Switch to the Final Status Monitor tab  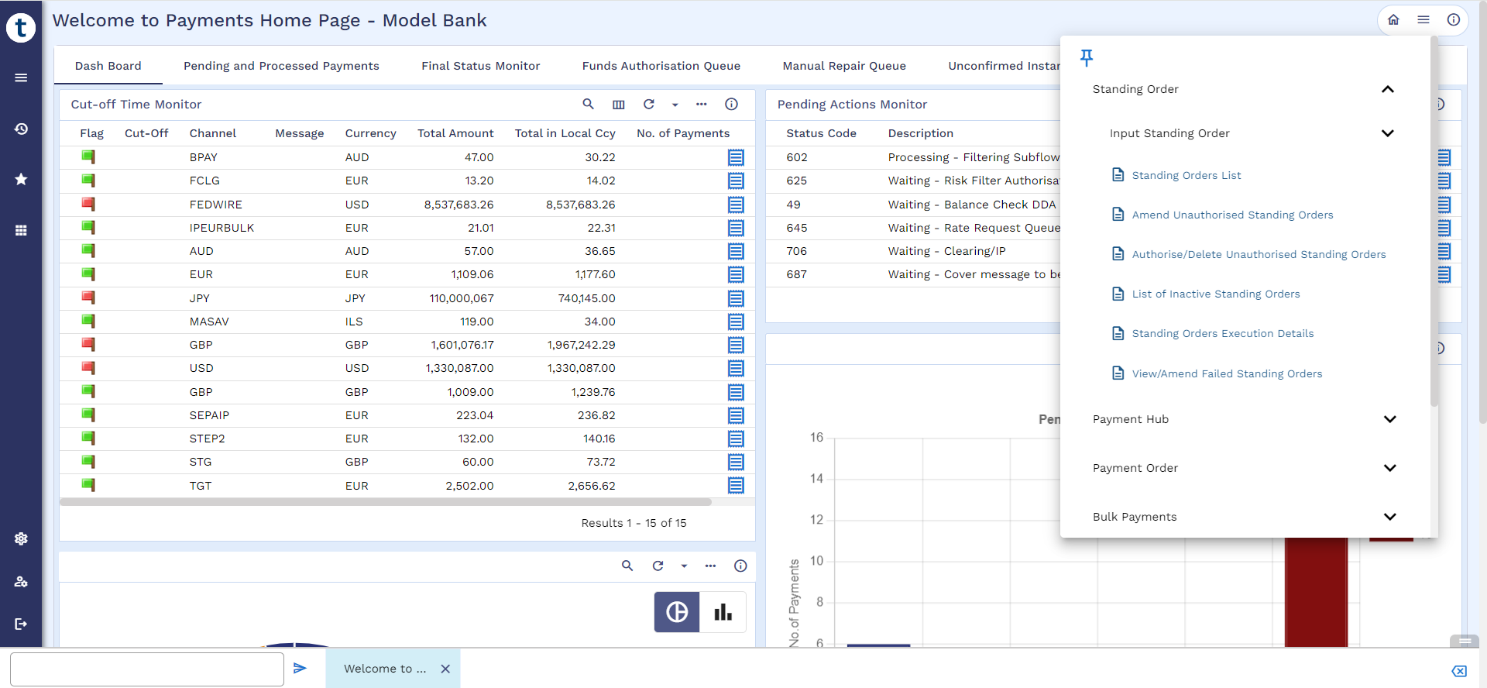[480, 66]
